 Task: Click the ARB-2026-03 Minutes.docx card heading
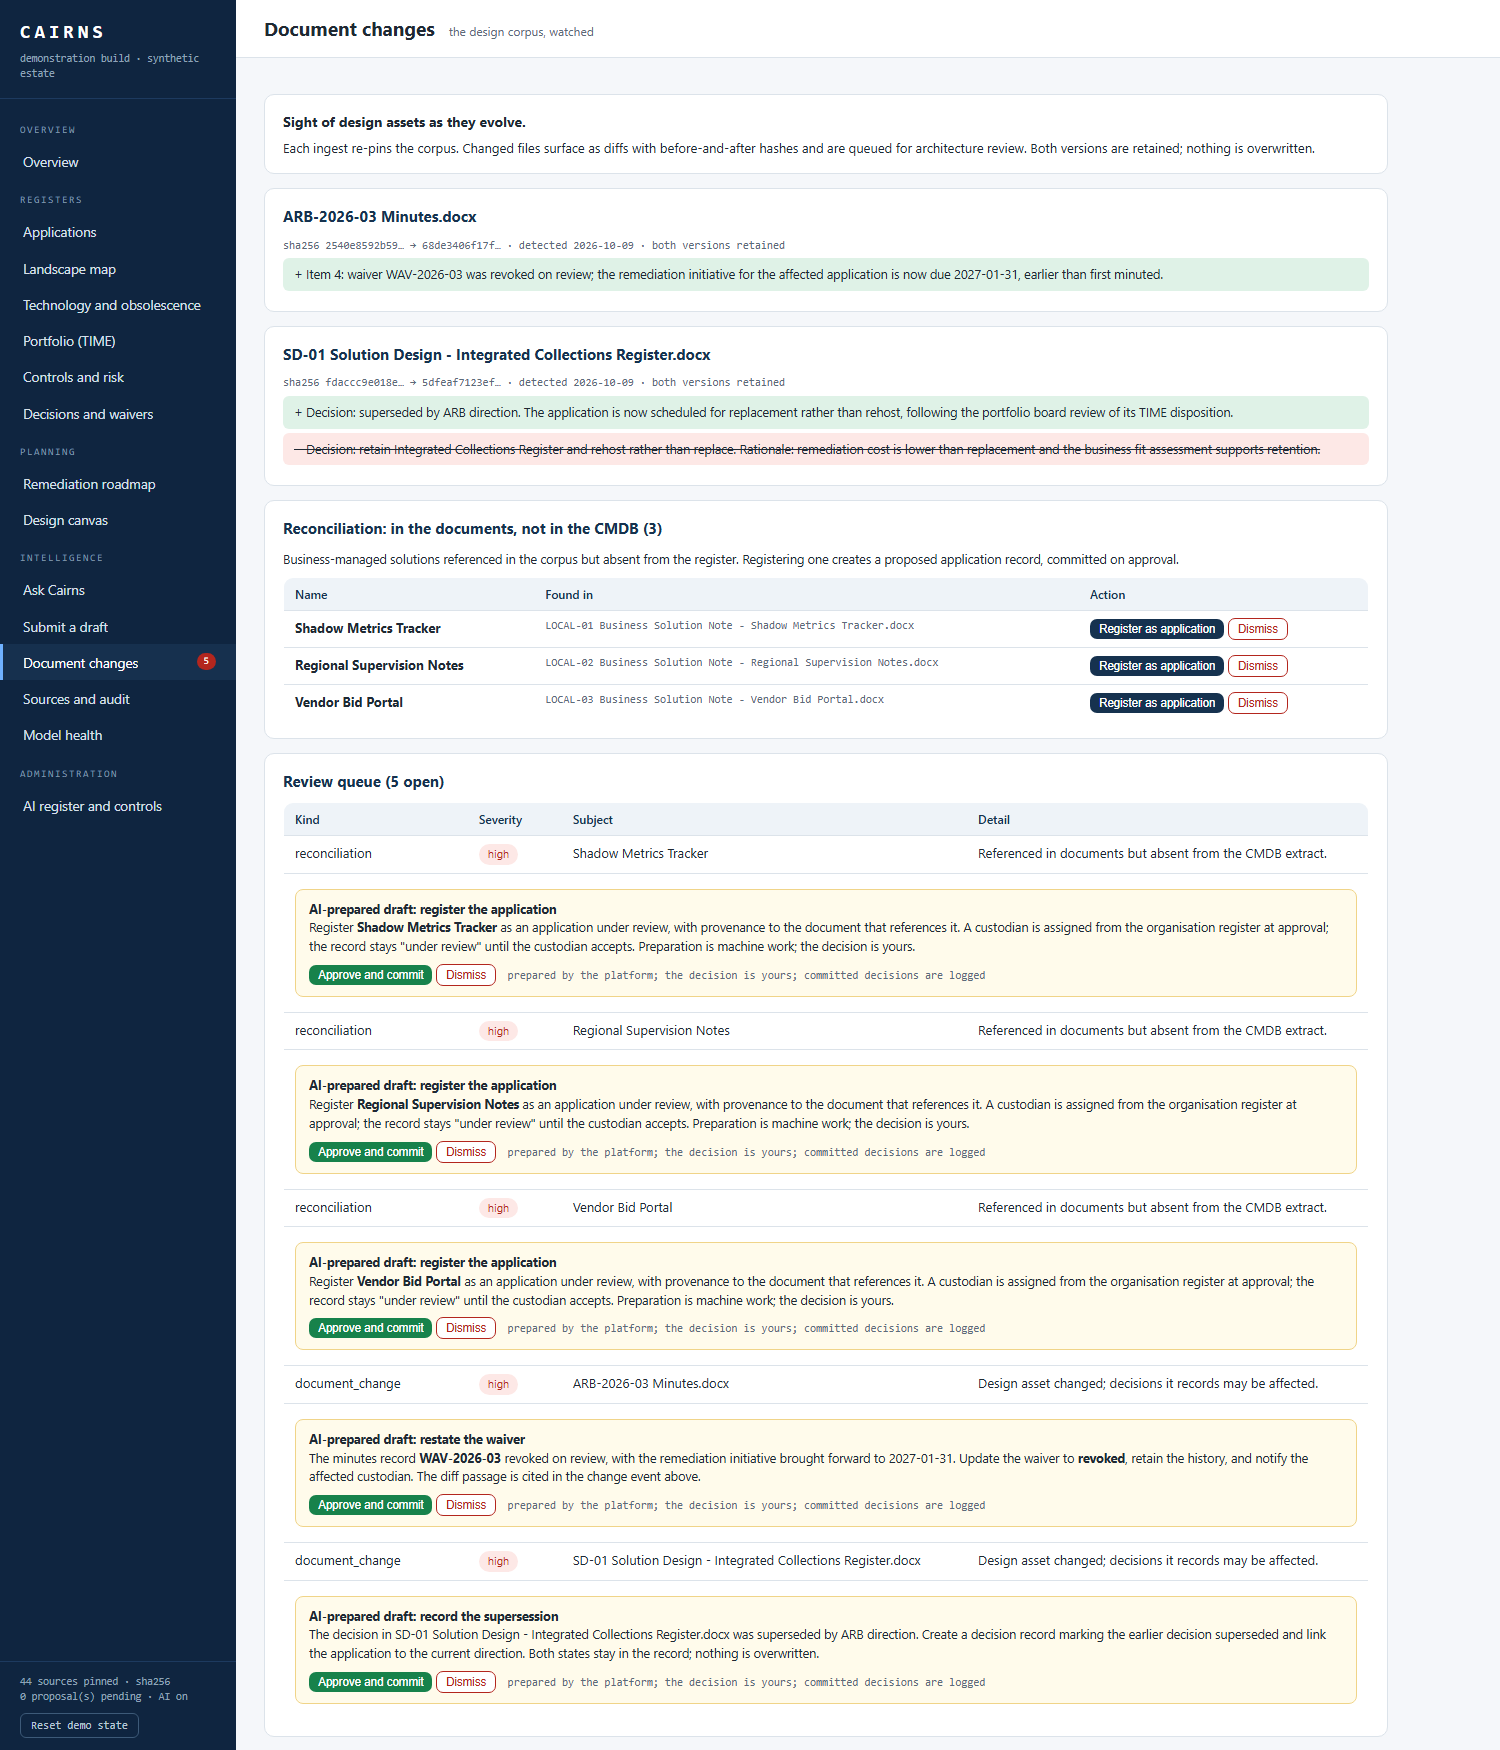380,217
